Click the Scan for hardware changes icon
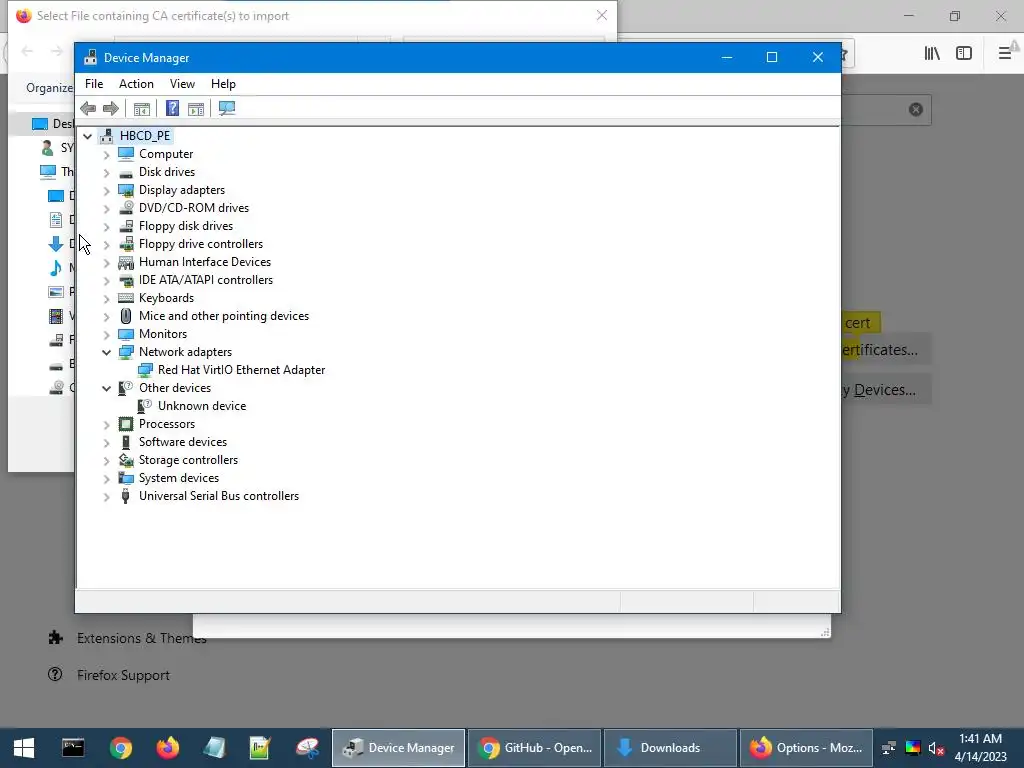The height and width of the screenshot is (768, 1024). click(x=227, y=108)
